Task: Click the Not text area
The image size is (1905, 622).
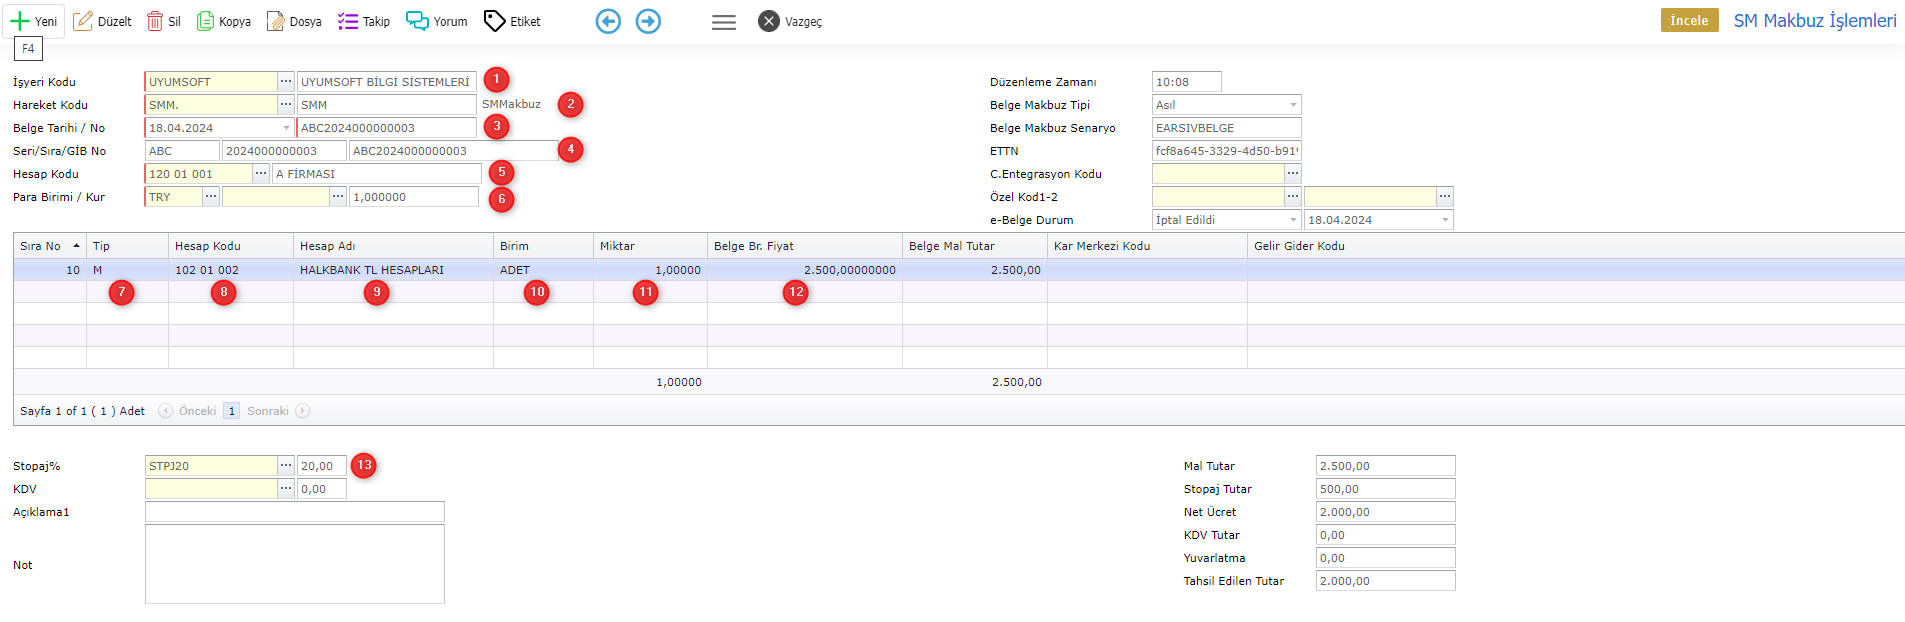Action: click(x=295, y=564)
